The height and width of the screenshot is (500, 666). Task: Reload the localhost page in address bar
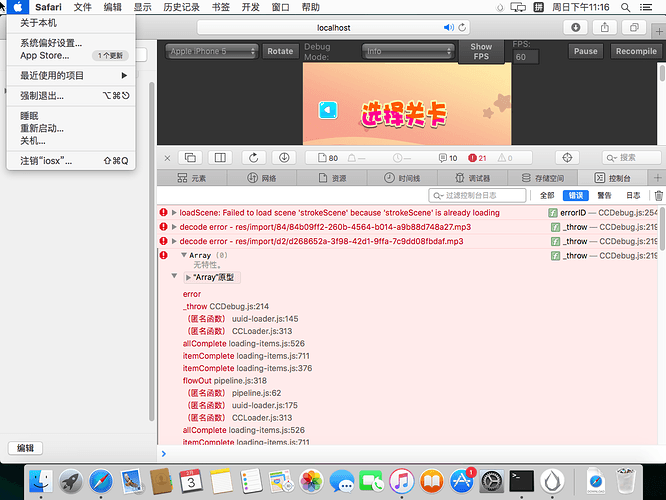click(462, 28)
